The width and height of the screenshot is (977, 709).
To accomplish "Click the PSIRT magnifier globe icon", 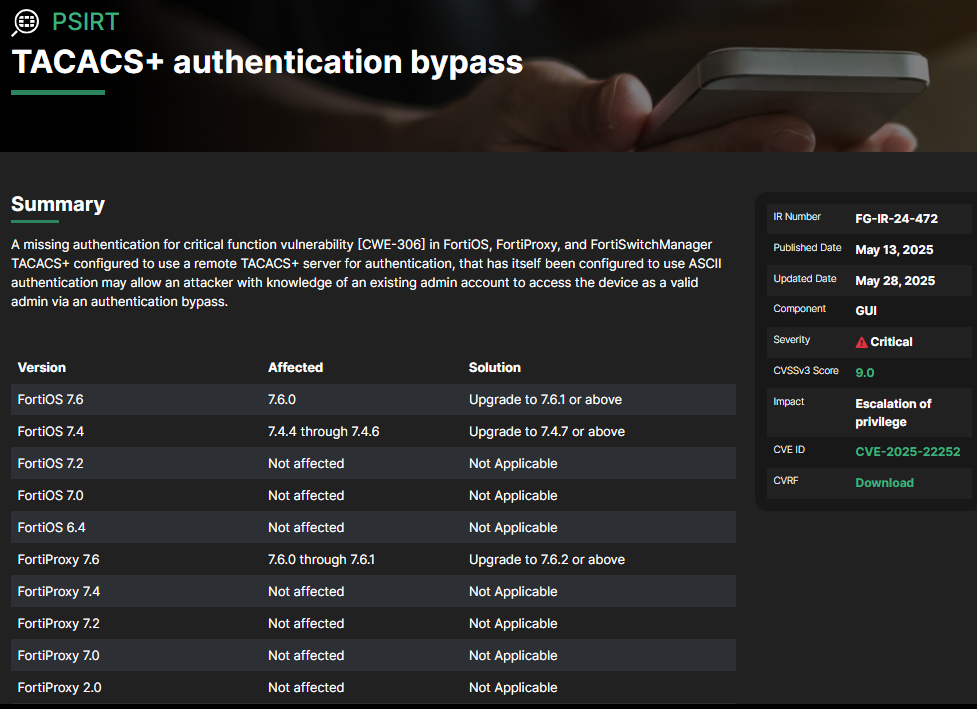I will coord(25,22).
